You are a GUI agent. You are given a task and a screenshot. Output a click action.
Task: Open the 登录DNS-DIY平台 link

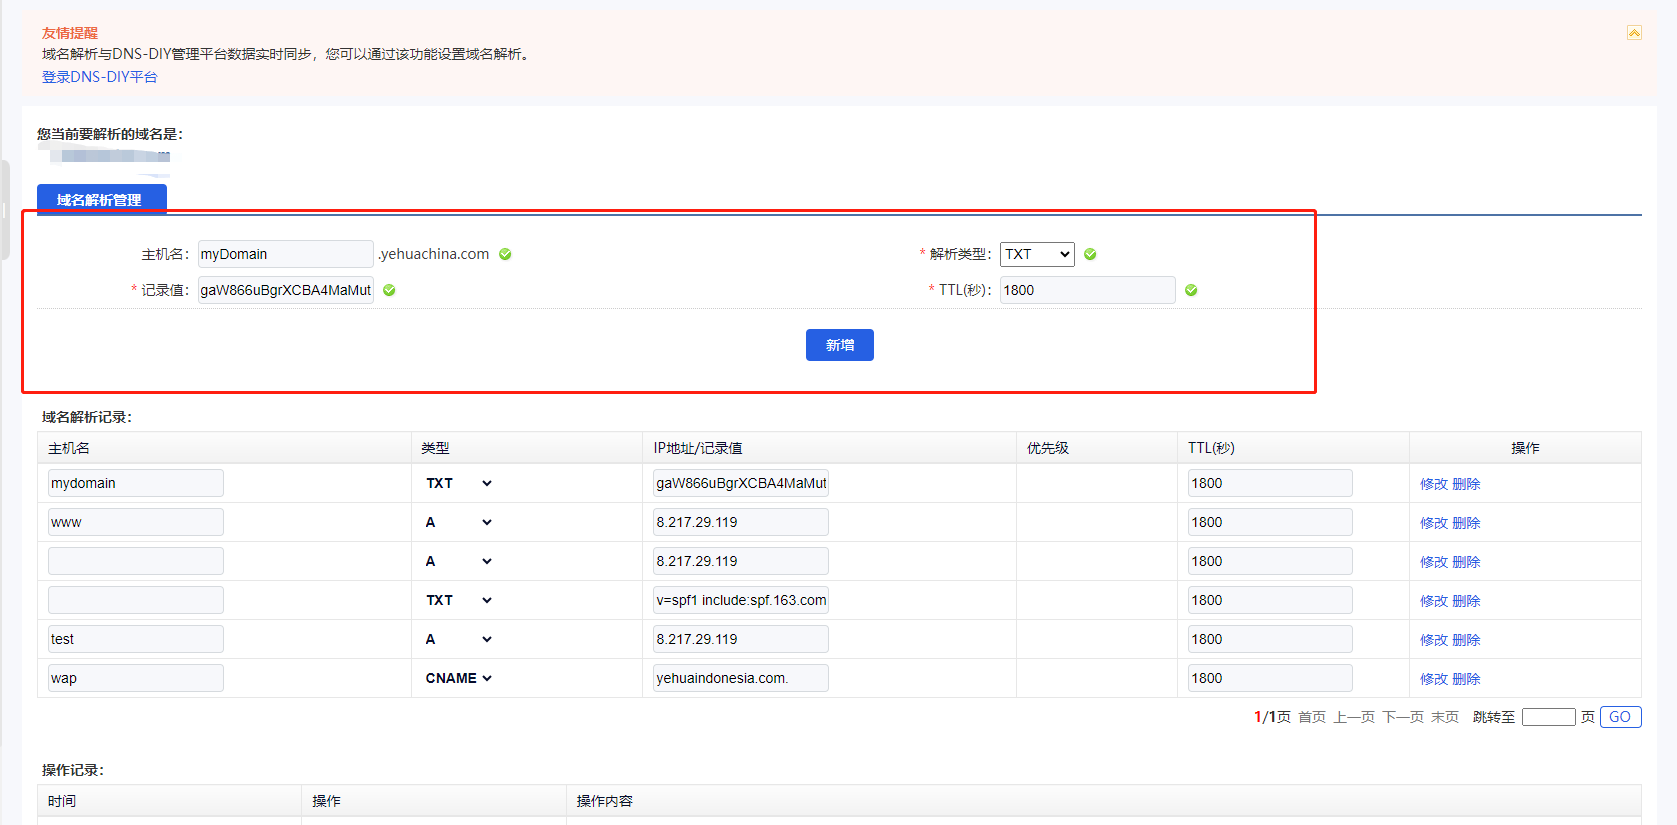pyautogui.click(x=99, y=77)
